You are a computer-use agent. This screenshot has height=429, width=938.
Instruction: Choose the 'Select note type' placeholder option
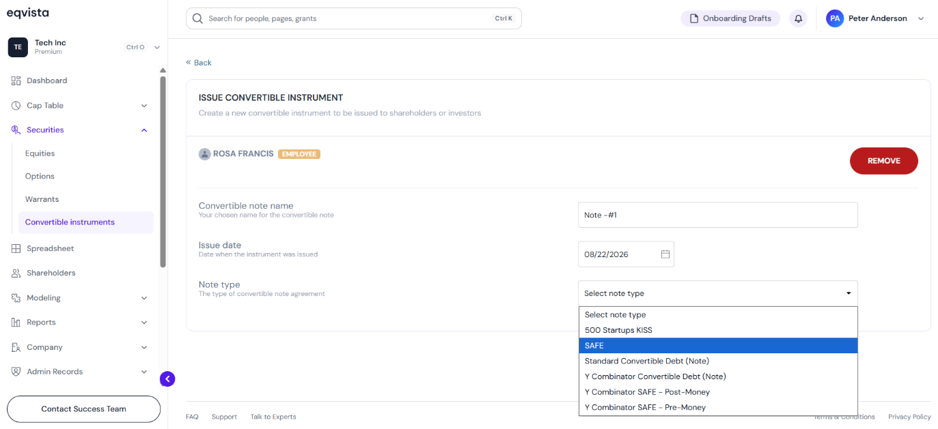[x=718, y=315]
